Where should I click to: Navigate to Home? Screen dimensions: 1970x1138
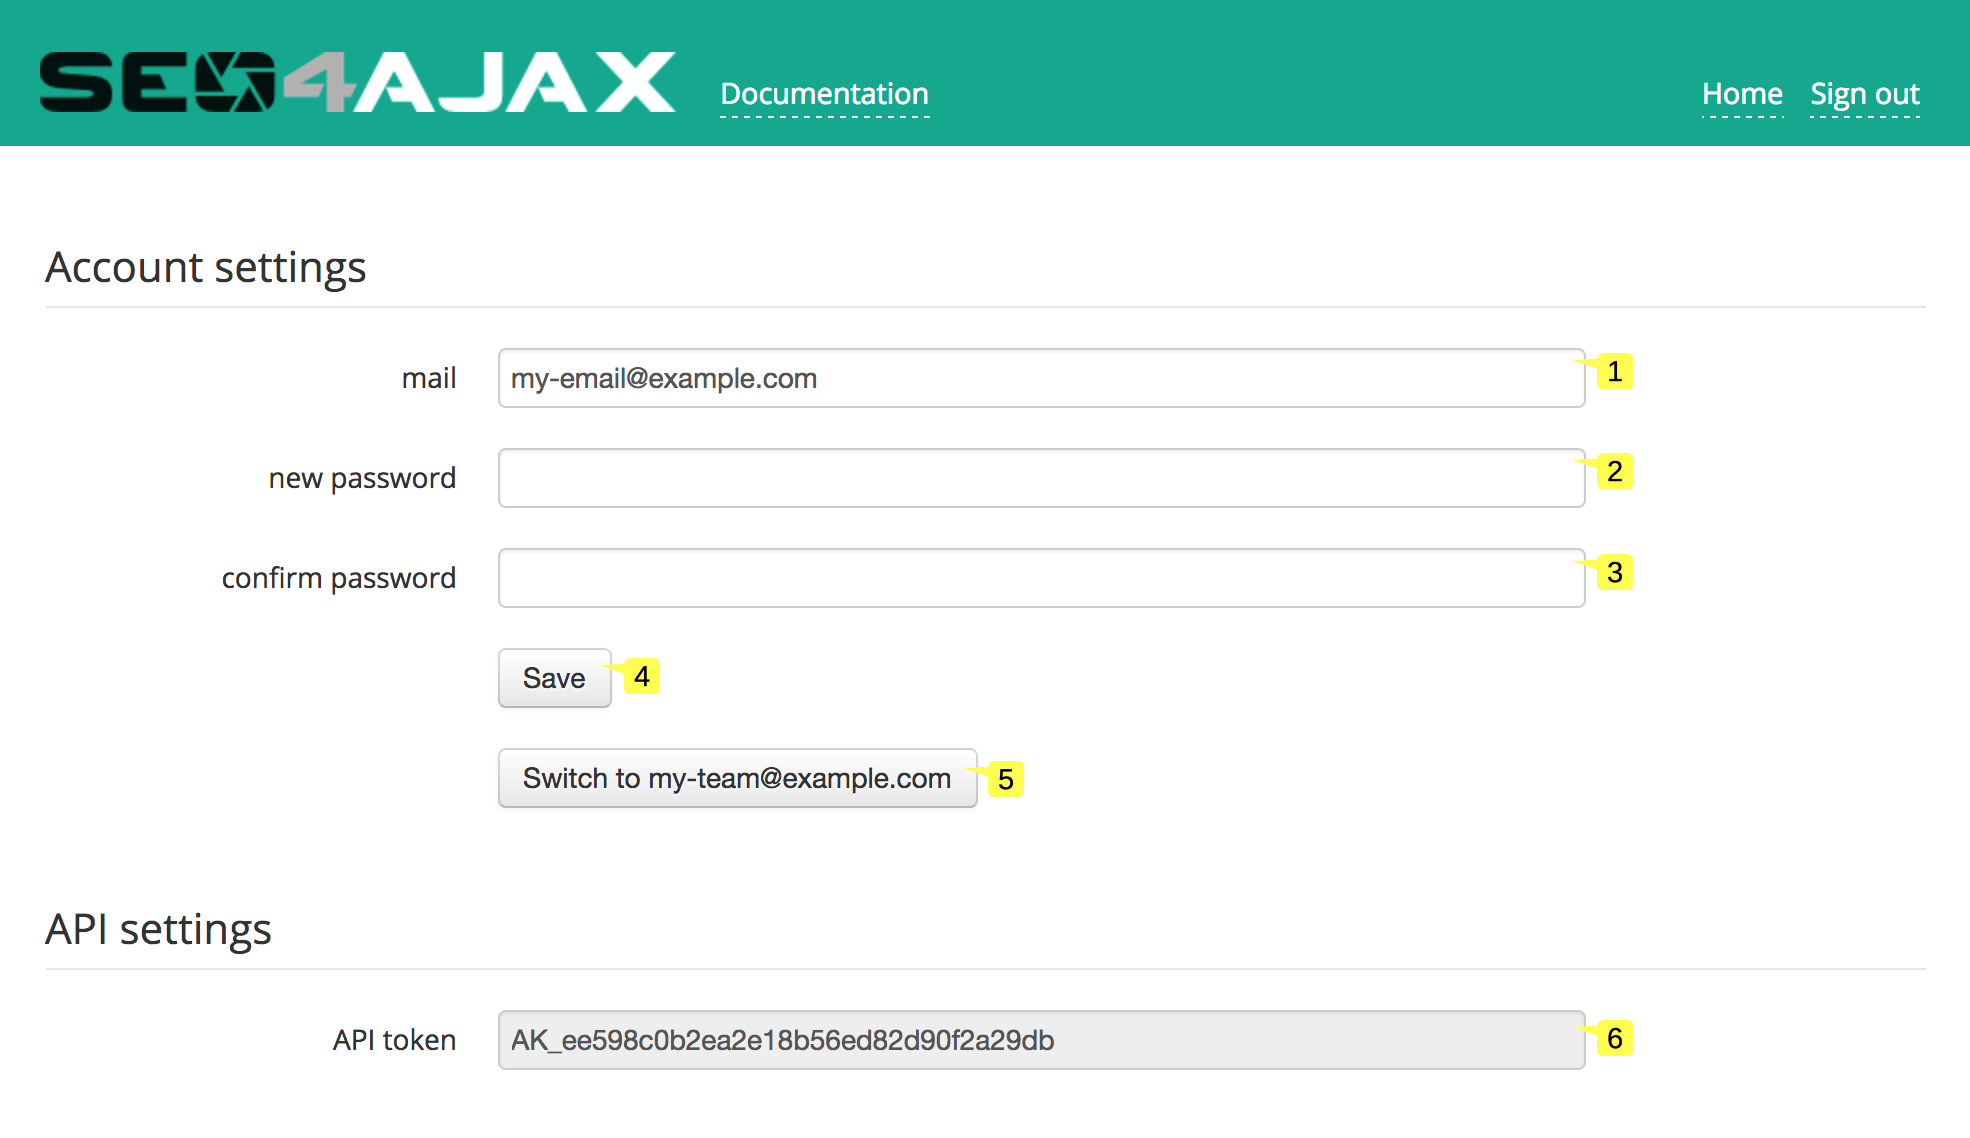pos(1742,93)
